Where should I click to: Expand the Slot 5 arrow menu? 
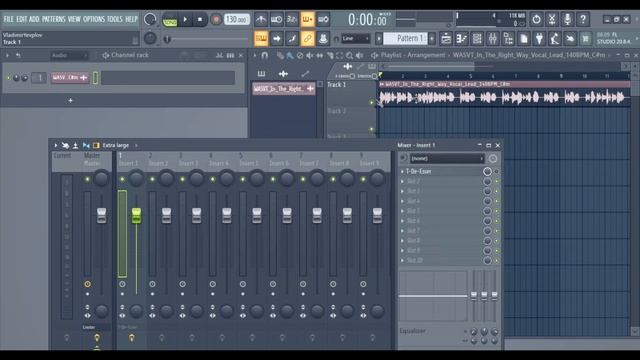[x=402, y=211]
